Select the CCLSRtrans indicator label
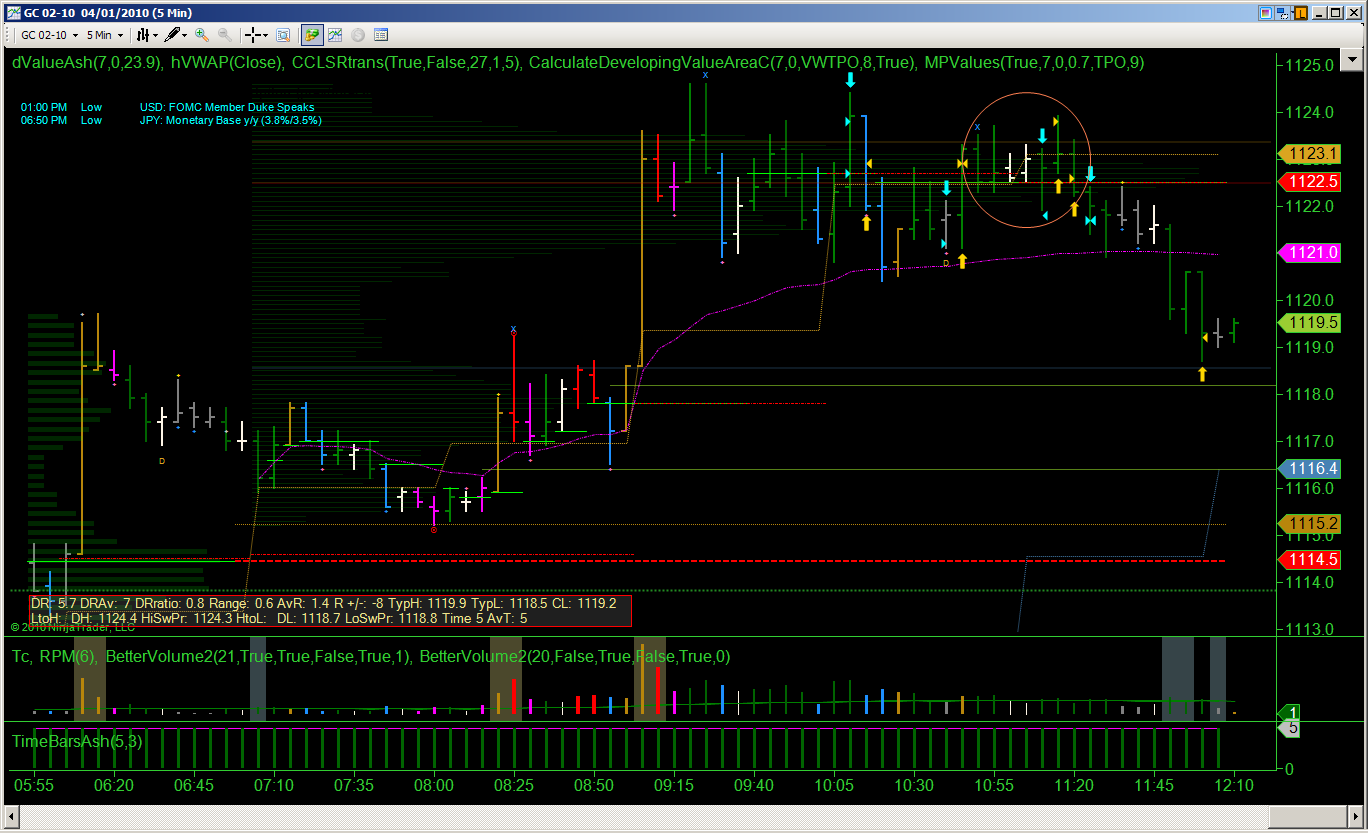1368x833 pixels. tap(405, 62)
